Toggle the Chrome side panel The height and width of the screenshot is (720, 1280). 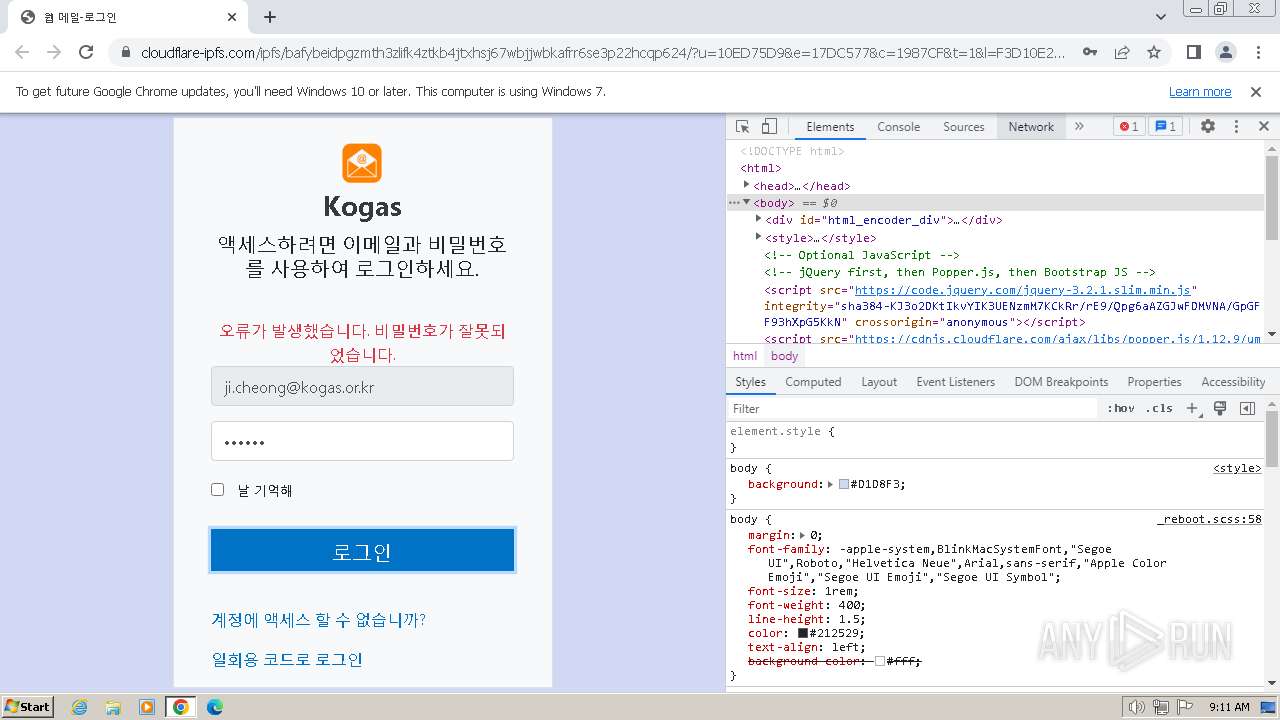click(1193, 52)
